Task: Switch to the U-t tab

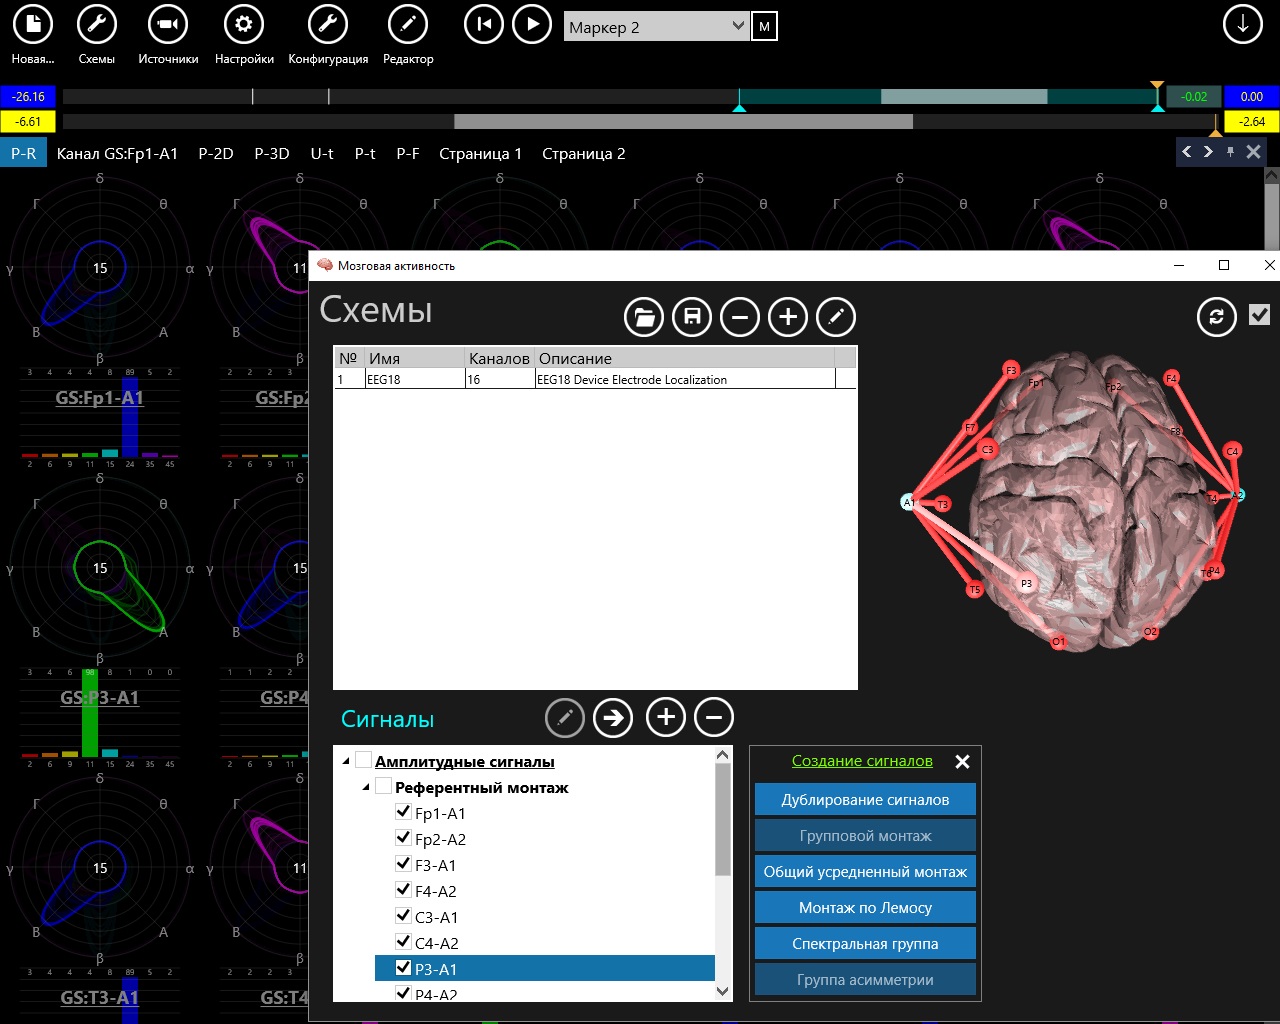Action: point(322,154)
